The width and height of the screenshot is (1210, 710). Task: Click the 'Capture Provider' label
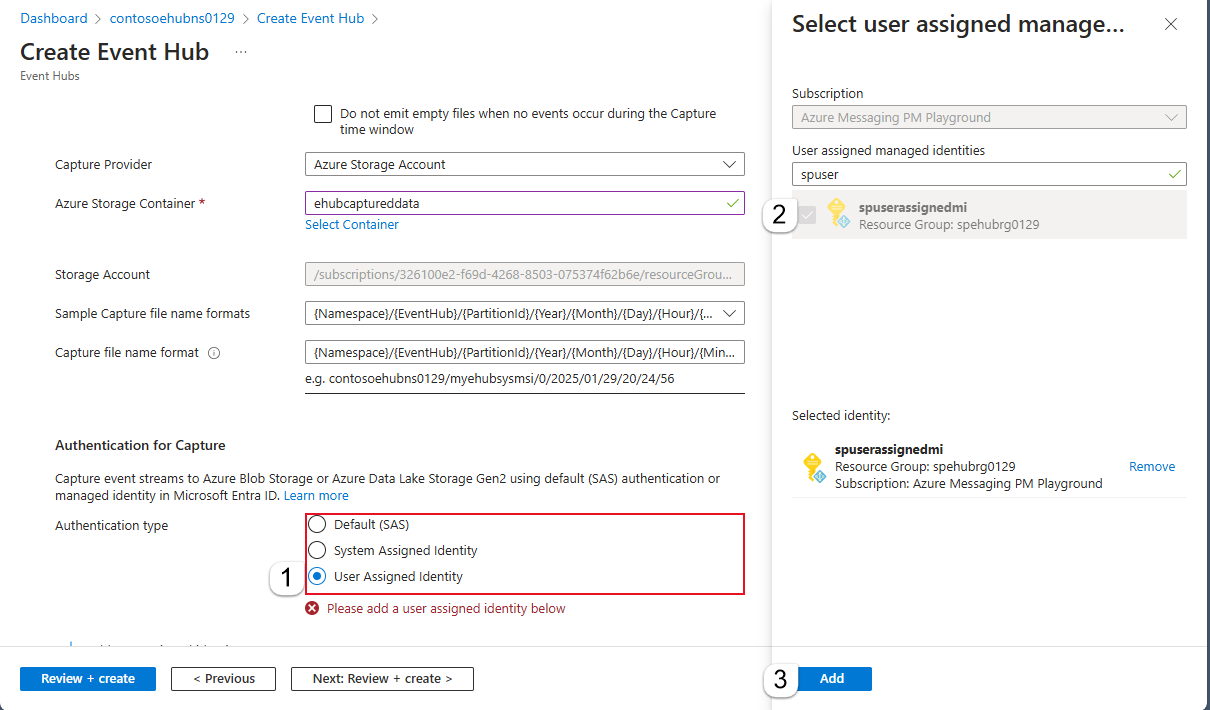click(x=104, y=164)
